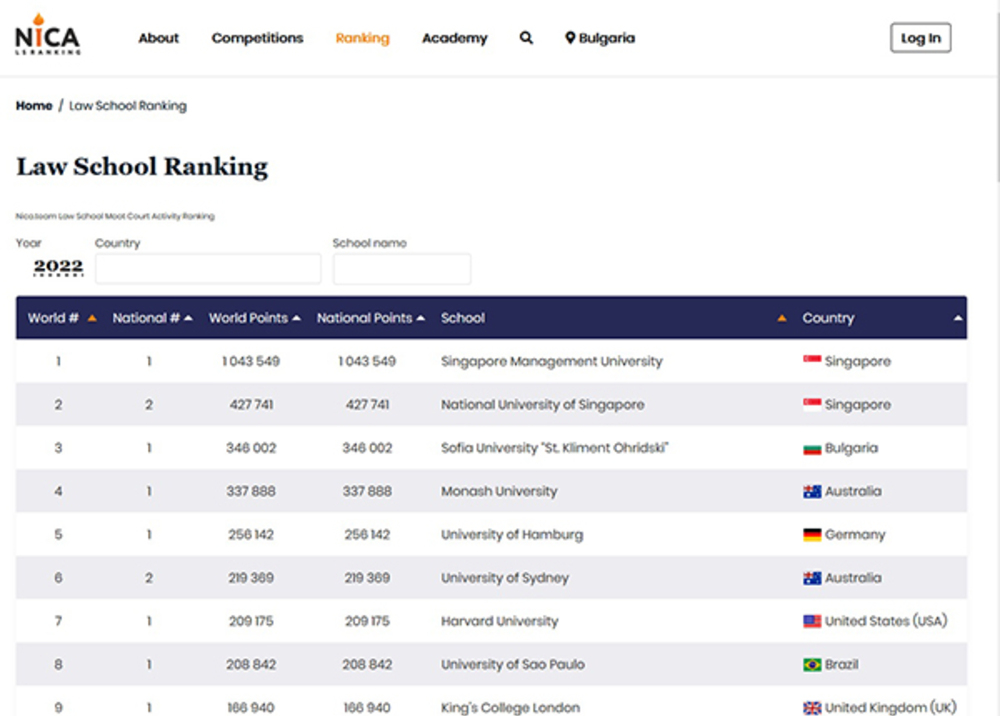Sort by Country using its arrow
1000x716 pixels.
click(x=958, y=318)
